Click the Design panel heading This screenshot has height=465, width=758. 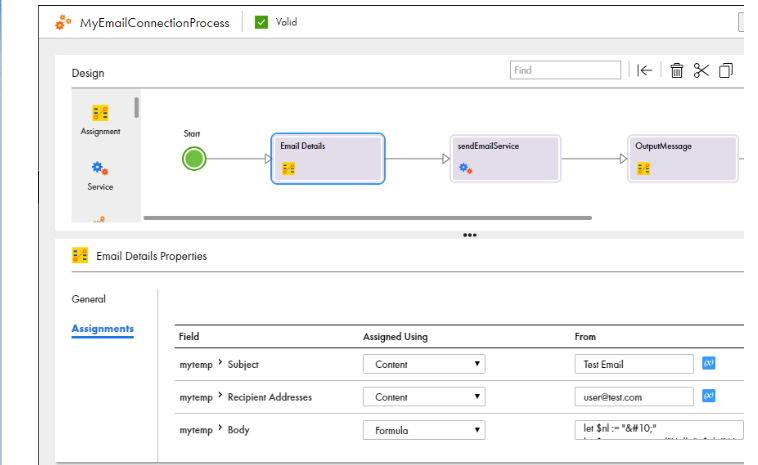point(88,73)
